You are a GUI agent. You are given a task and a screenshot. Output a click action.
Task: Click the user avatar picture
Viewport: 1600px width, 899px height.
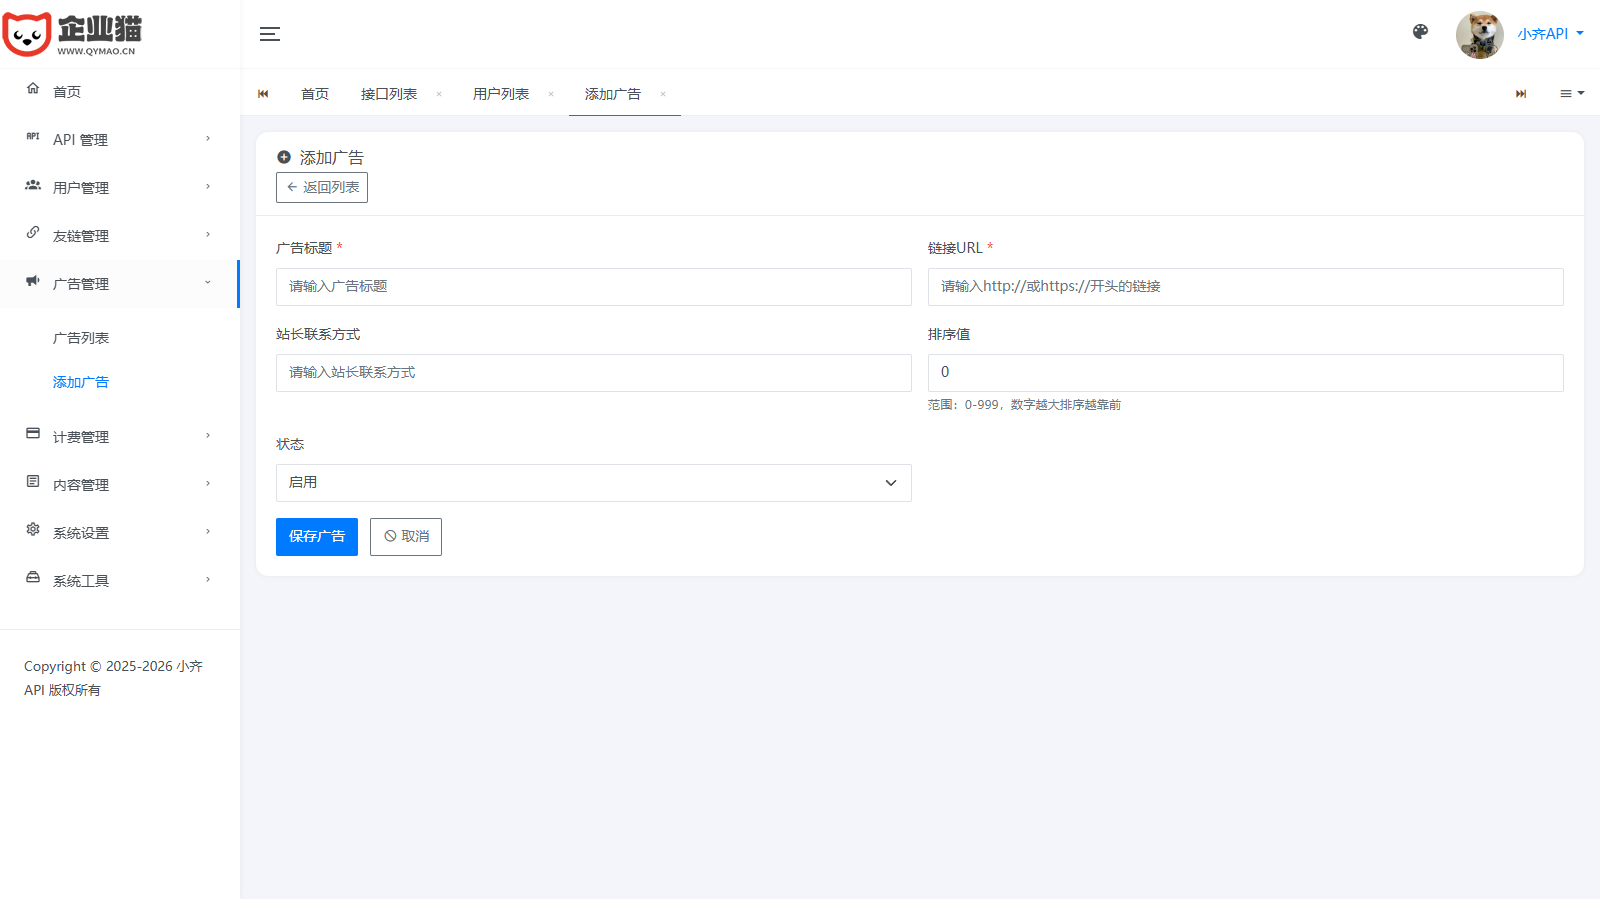pos(1479,35)
